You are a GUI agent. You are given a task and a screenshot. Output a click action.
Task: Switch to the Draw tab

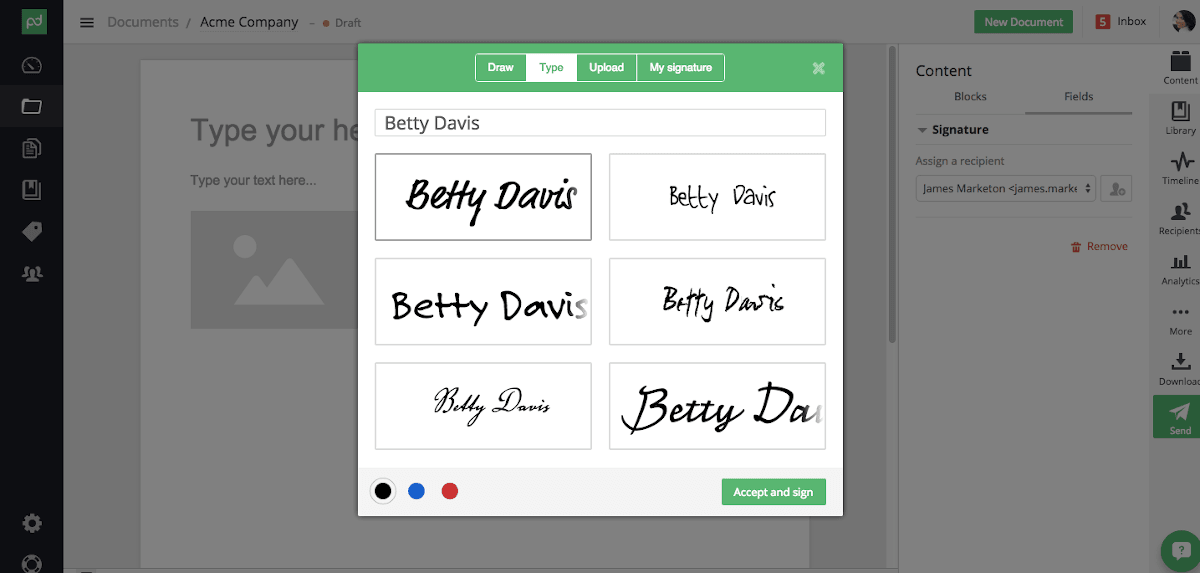(x=500, y=68)
